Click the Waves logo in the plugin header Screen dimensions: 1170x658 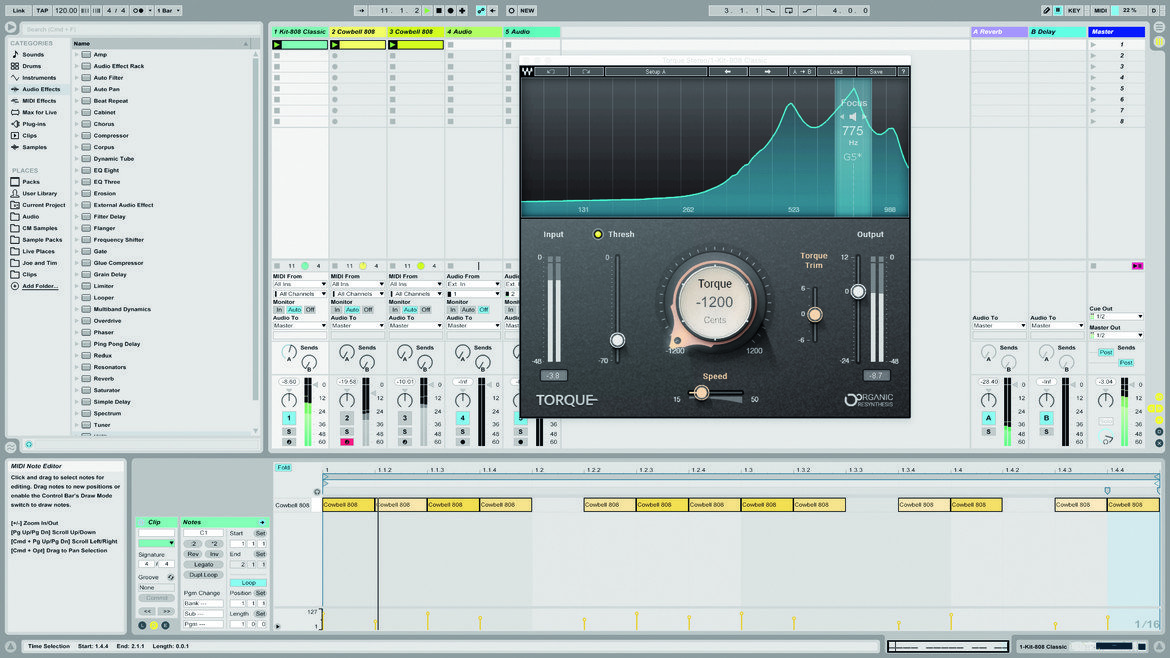(x=528, y=72)
